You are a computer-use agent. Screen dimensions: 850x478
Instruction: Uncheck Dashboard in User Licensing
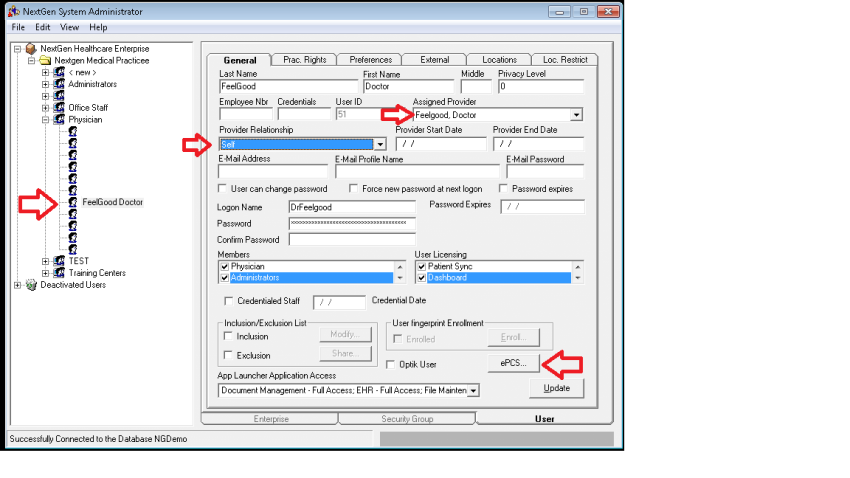coord(421,277)
